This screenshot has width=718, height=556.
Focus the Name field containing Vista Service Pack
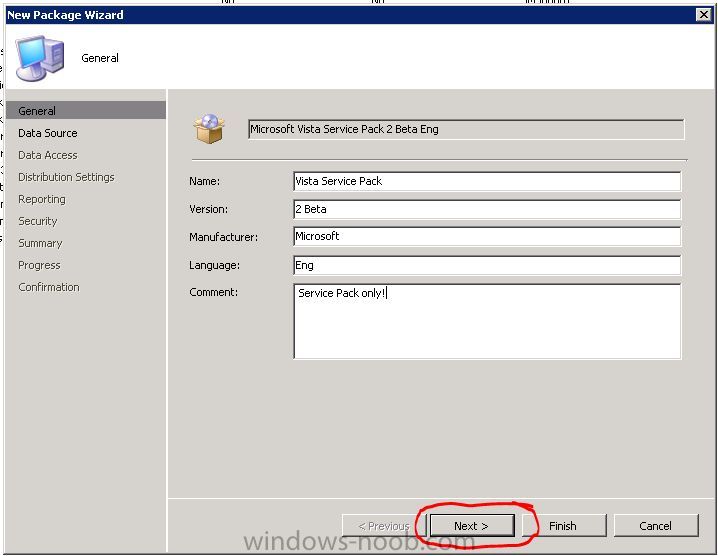(x=487, y=181)
